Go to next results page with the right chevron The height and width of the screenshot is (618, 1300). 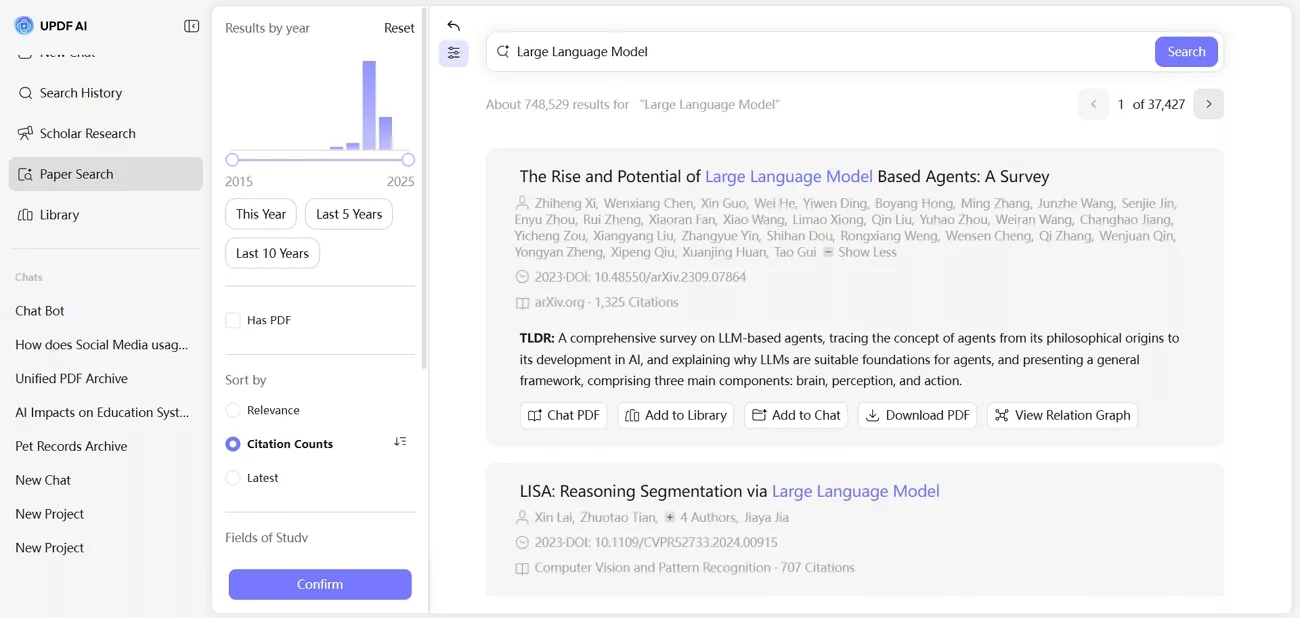tap(1209, 104)
